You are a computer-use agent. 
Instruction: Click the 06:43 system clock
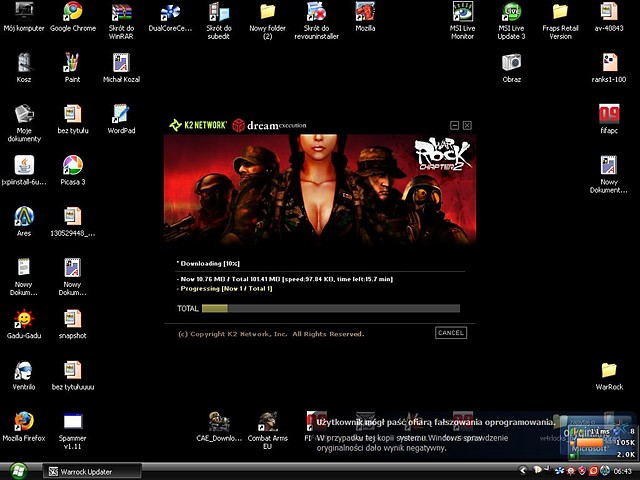pyautogui.click(x=622, y=471)
